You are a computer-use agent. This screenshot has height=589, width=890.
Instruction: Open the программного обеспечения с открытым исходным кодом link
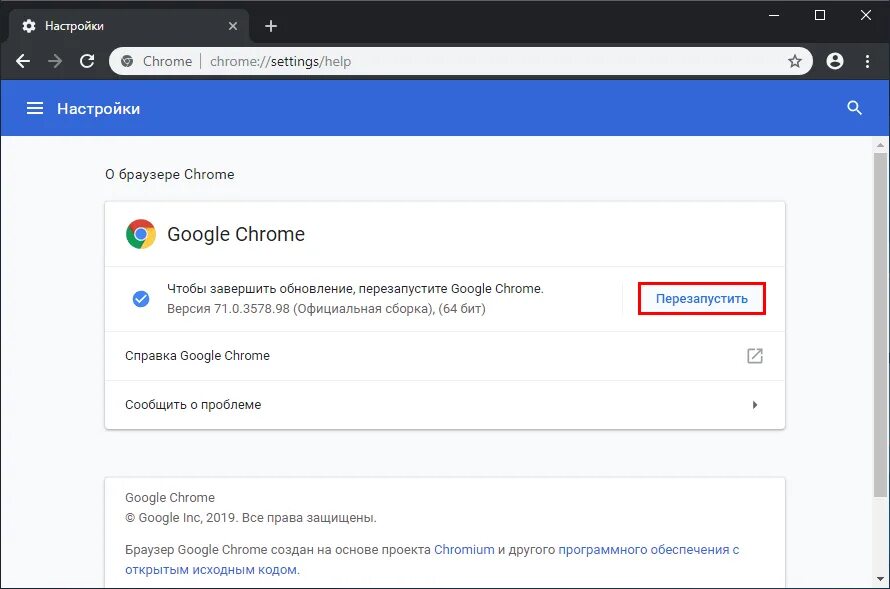pos(432,559)
